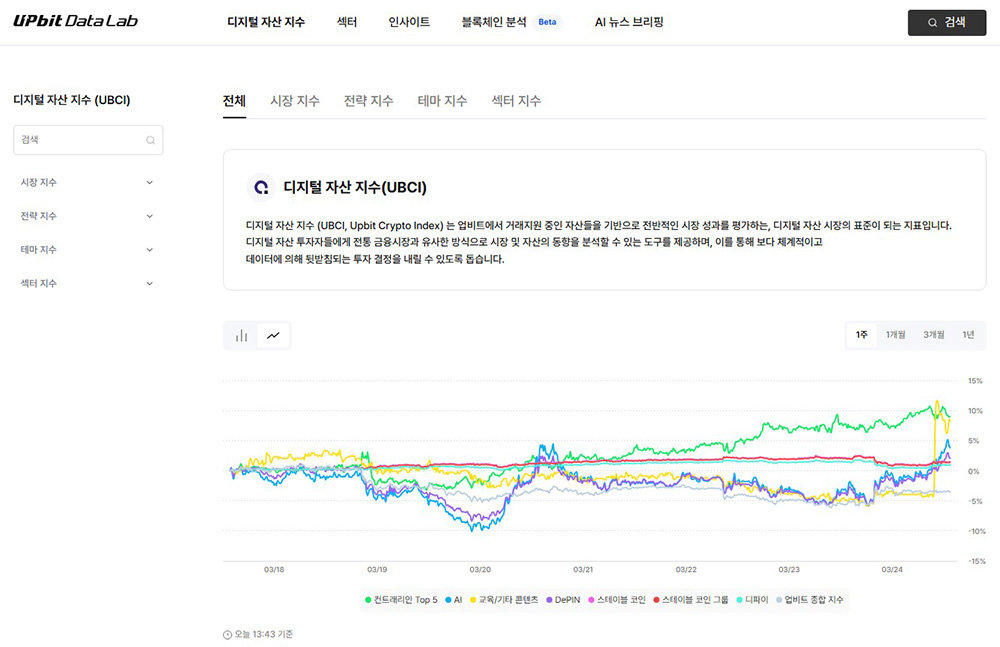The width and height of the screenshot is (1000, 647).
Task: Select the 전체 tab
Action: pyautogui.click(x=234, y=101)
